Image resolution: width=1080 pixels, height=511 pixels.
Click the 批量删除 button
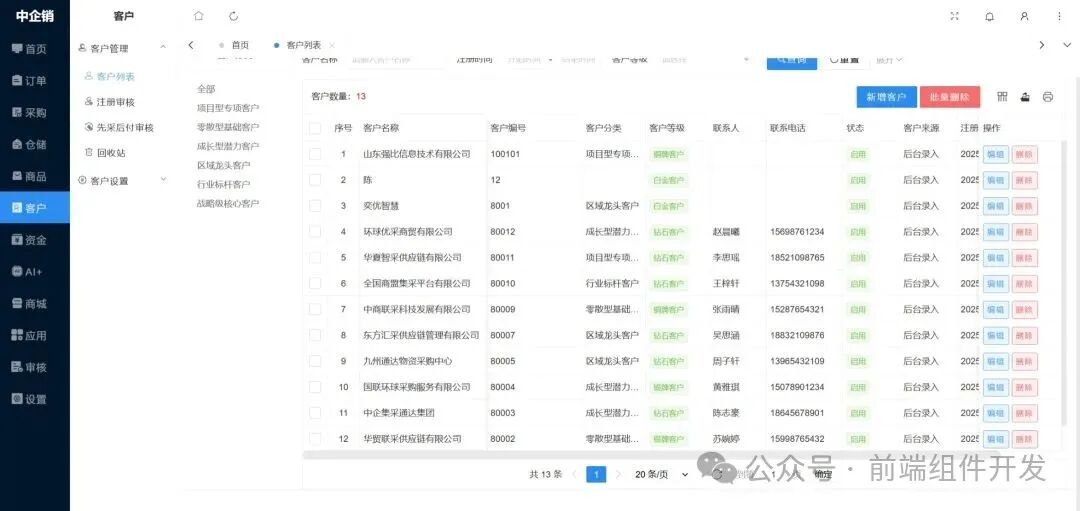point(950,97)
